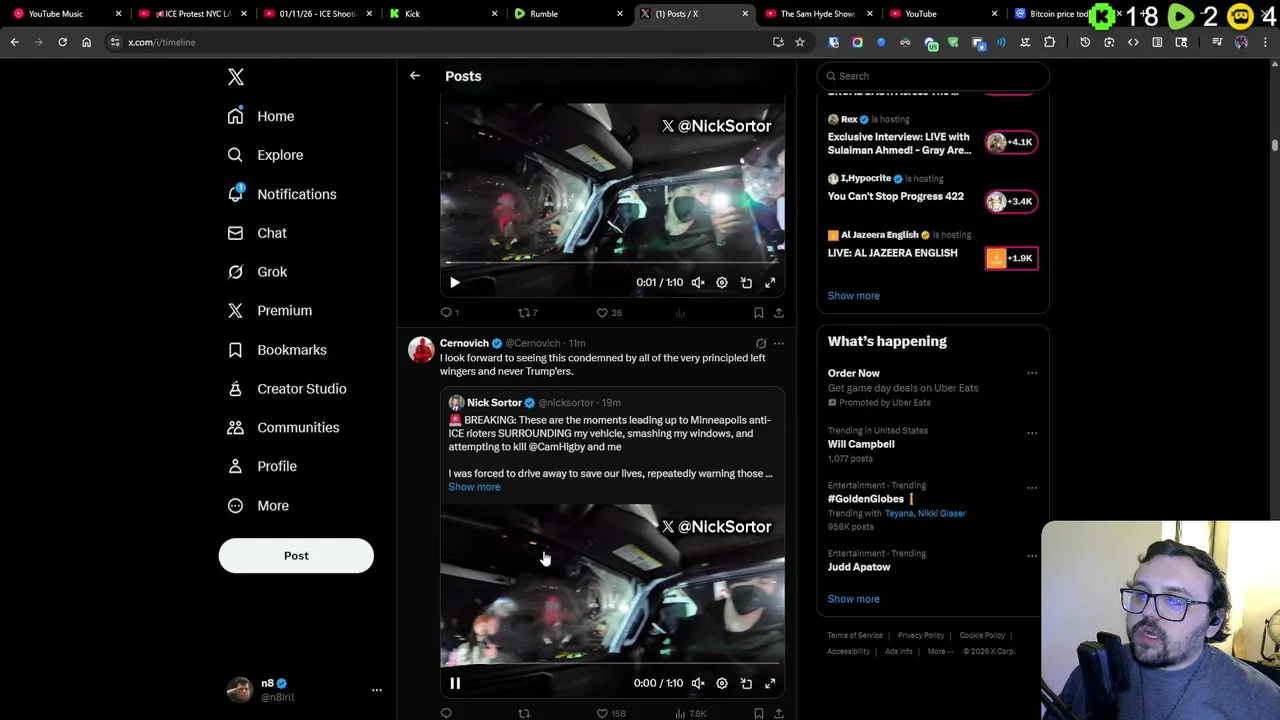The image size is (1280, 720).
Task: Repost the Cernovich post
Action: (524, 713)
